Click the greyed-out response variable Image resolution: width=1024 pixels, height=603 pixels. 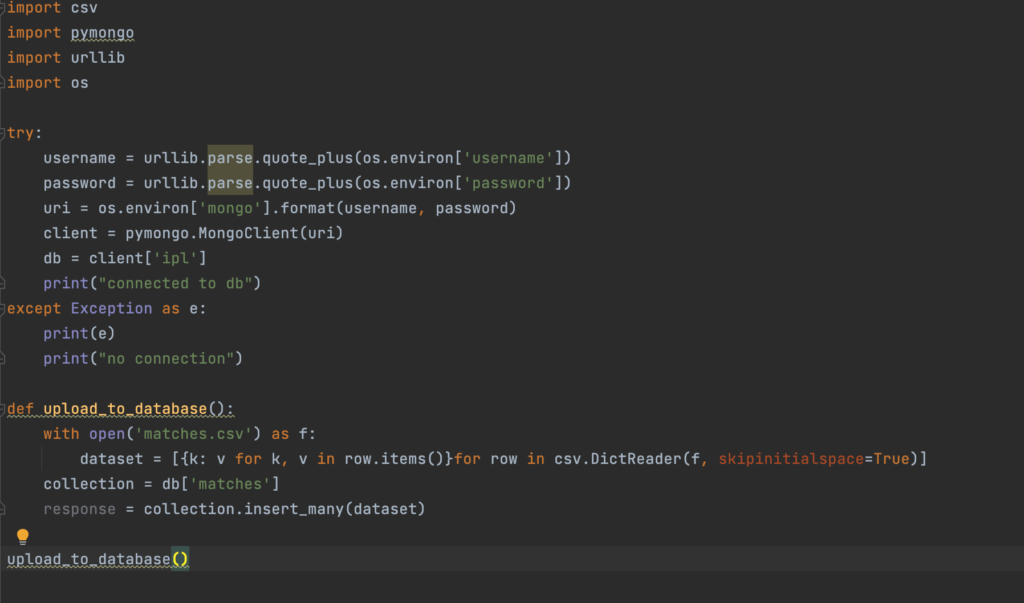pos(80,509)
